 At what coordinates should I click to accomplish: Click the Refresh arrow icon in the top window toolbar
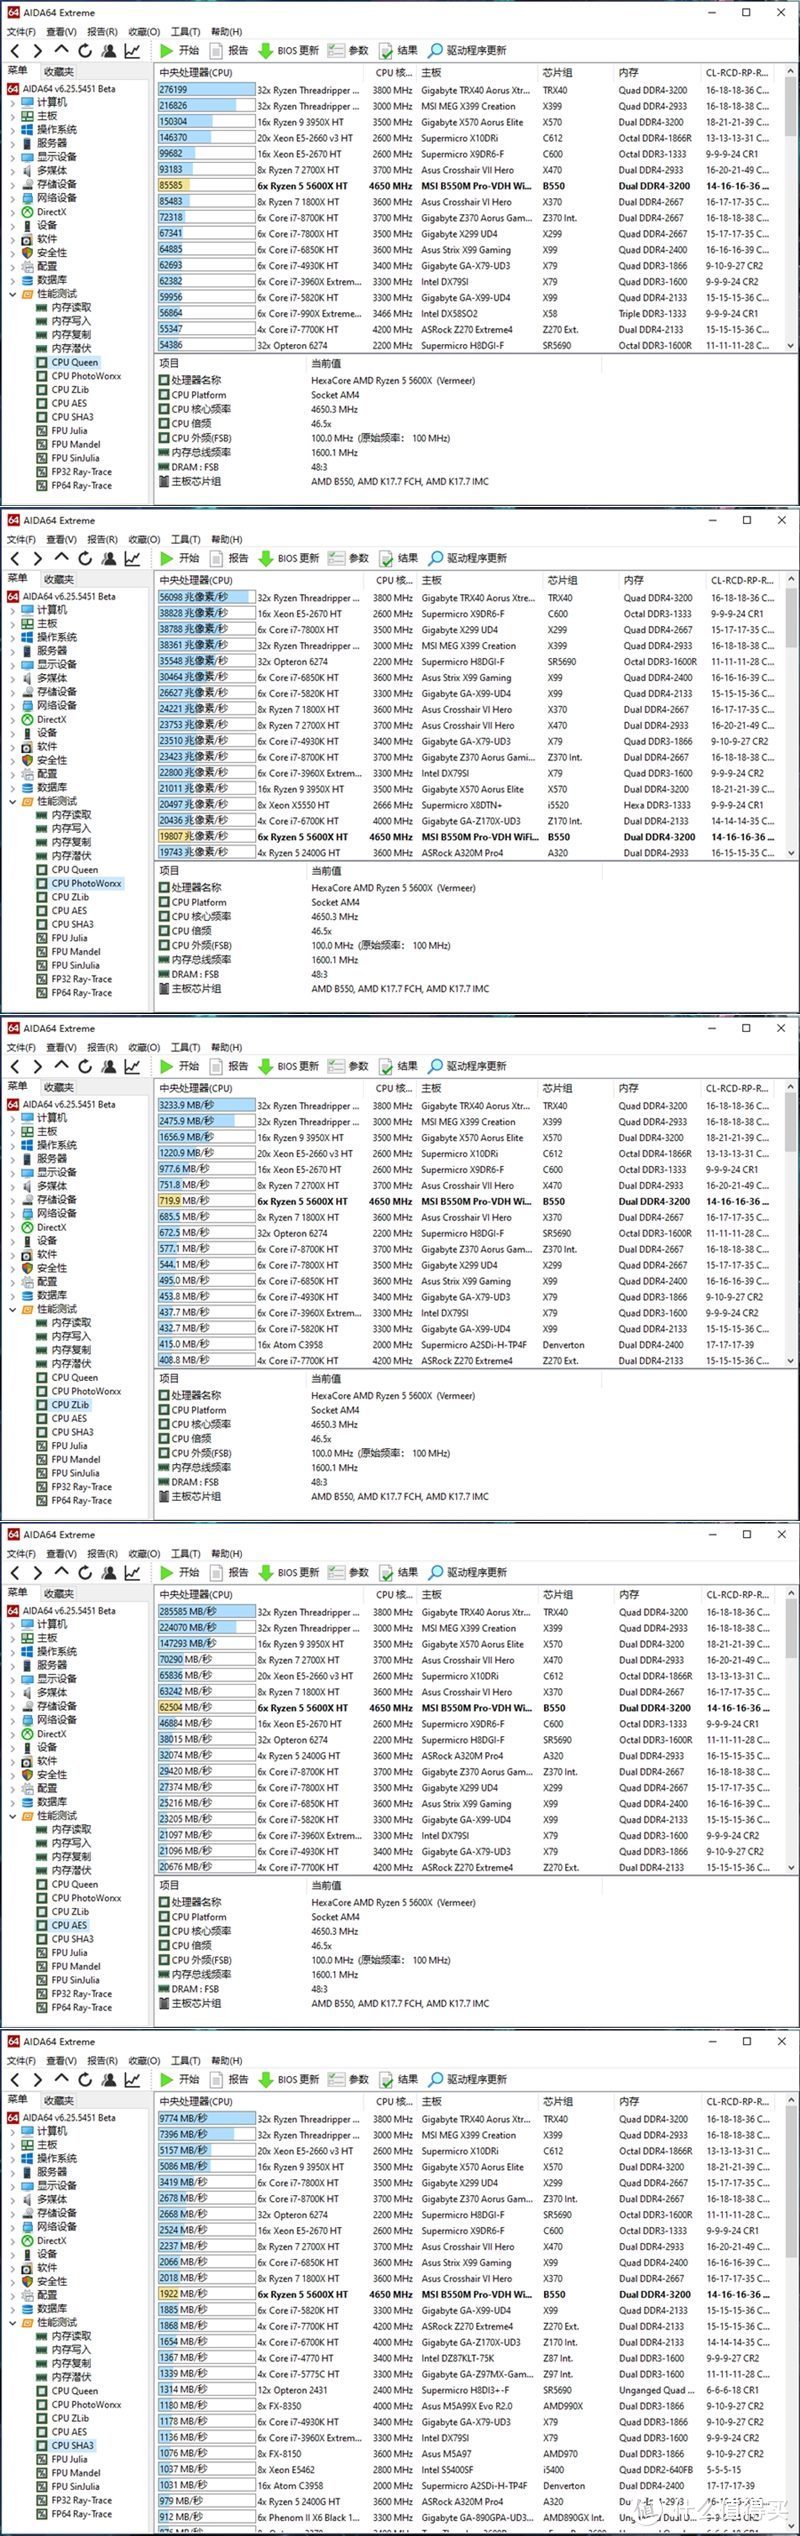(x=85, y=50)
